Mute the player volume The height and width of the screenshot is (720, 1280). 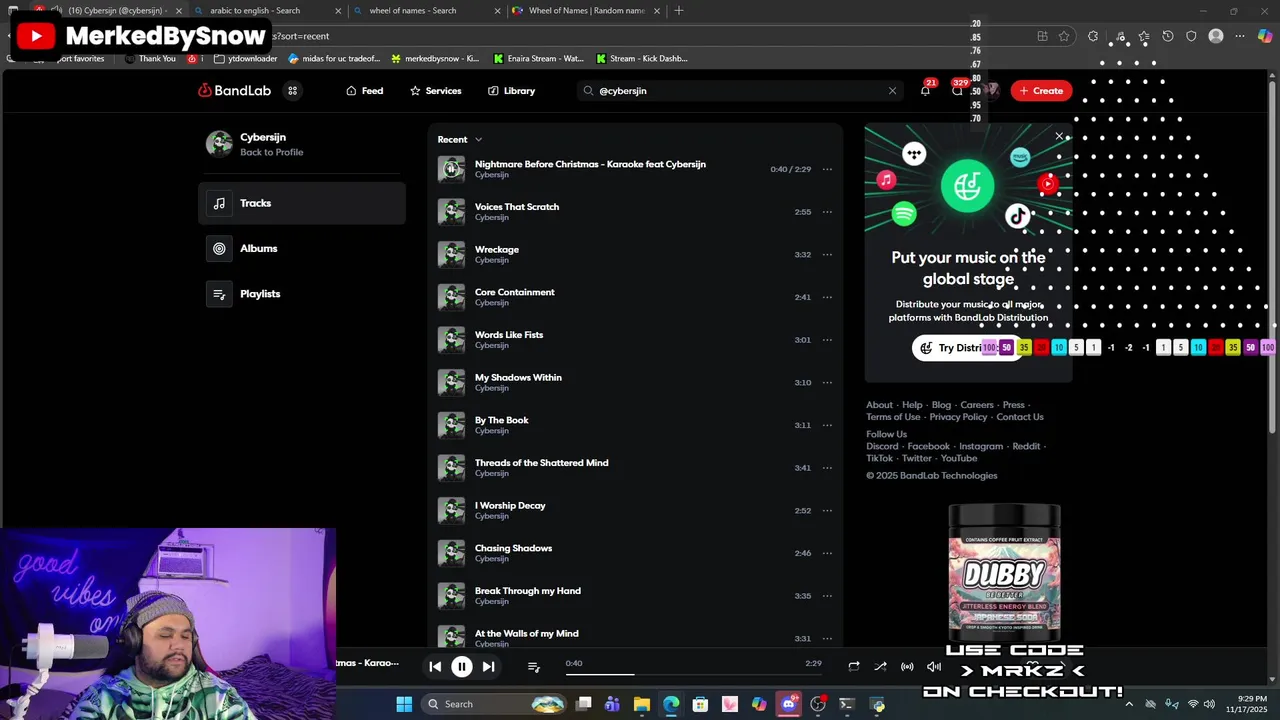[x=934, y=667]
